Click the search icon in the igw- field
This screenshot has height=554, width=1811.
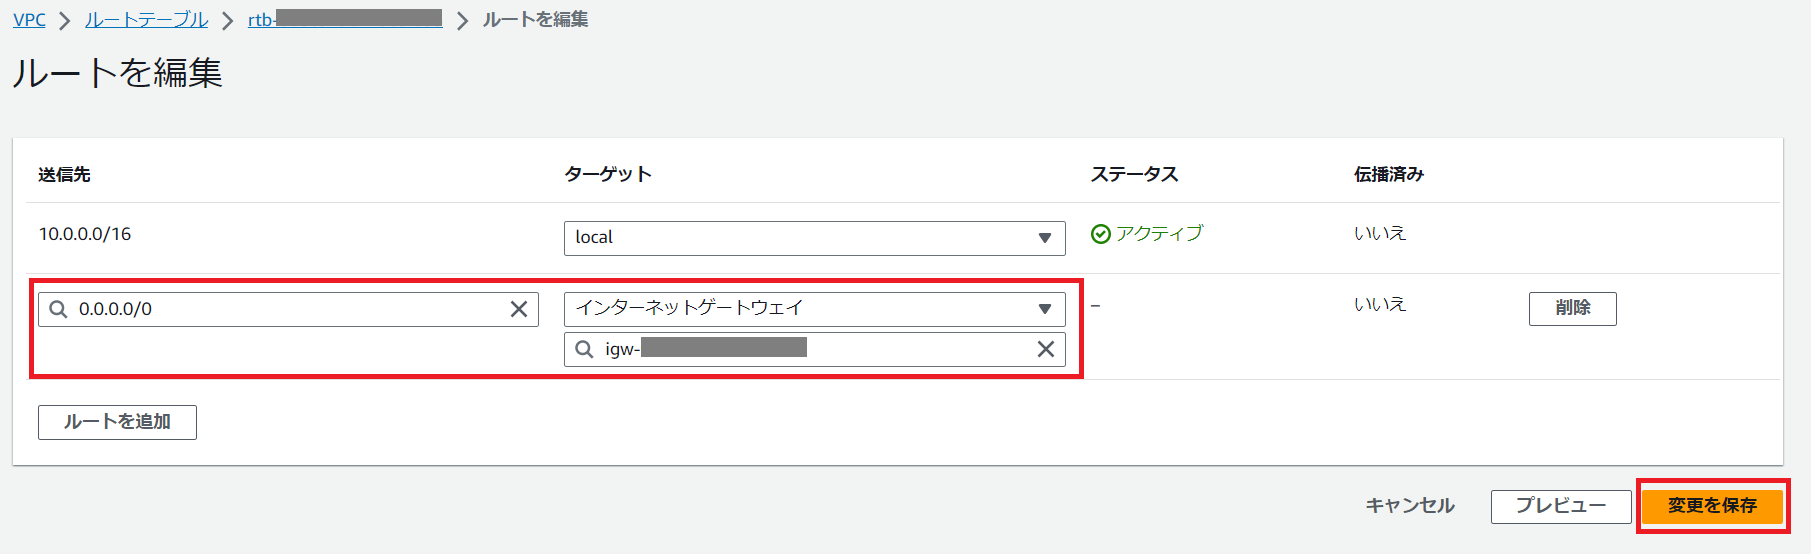click(585, 349)
